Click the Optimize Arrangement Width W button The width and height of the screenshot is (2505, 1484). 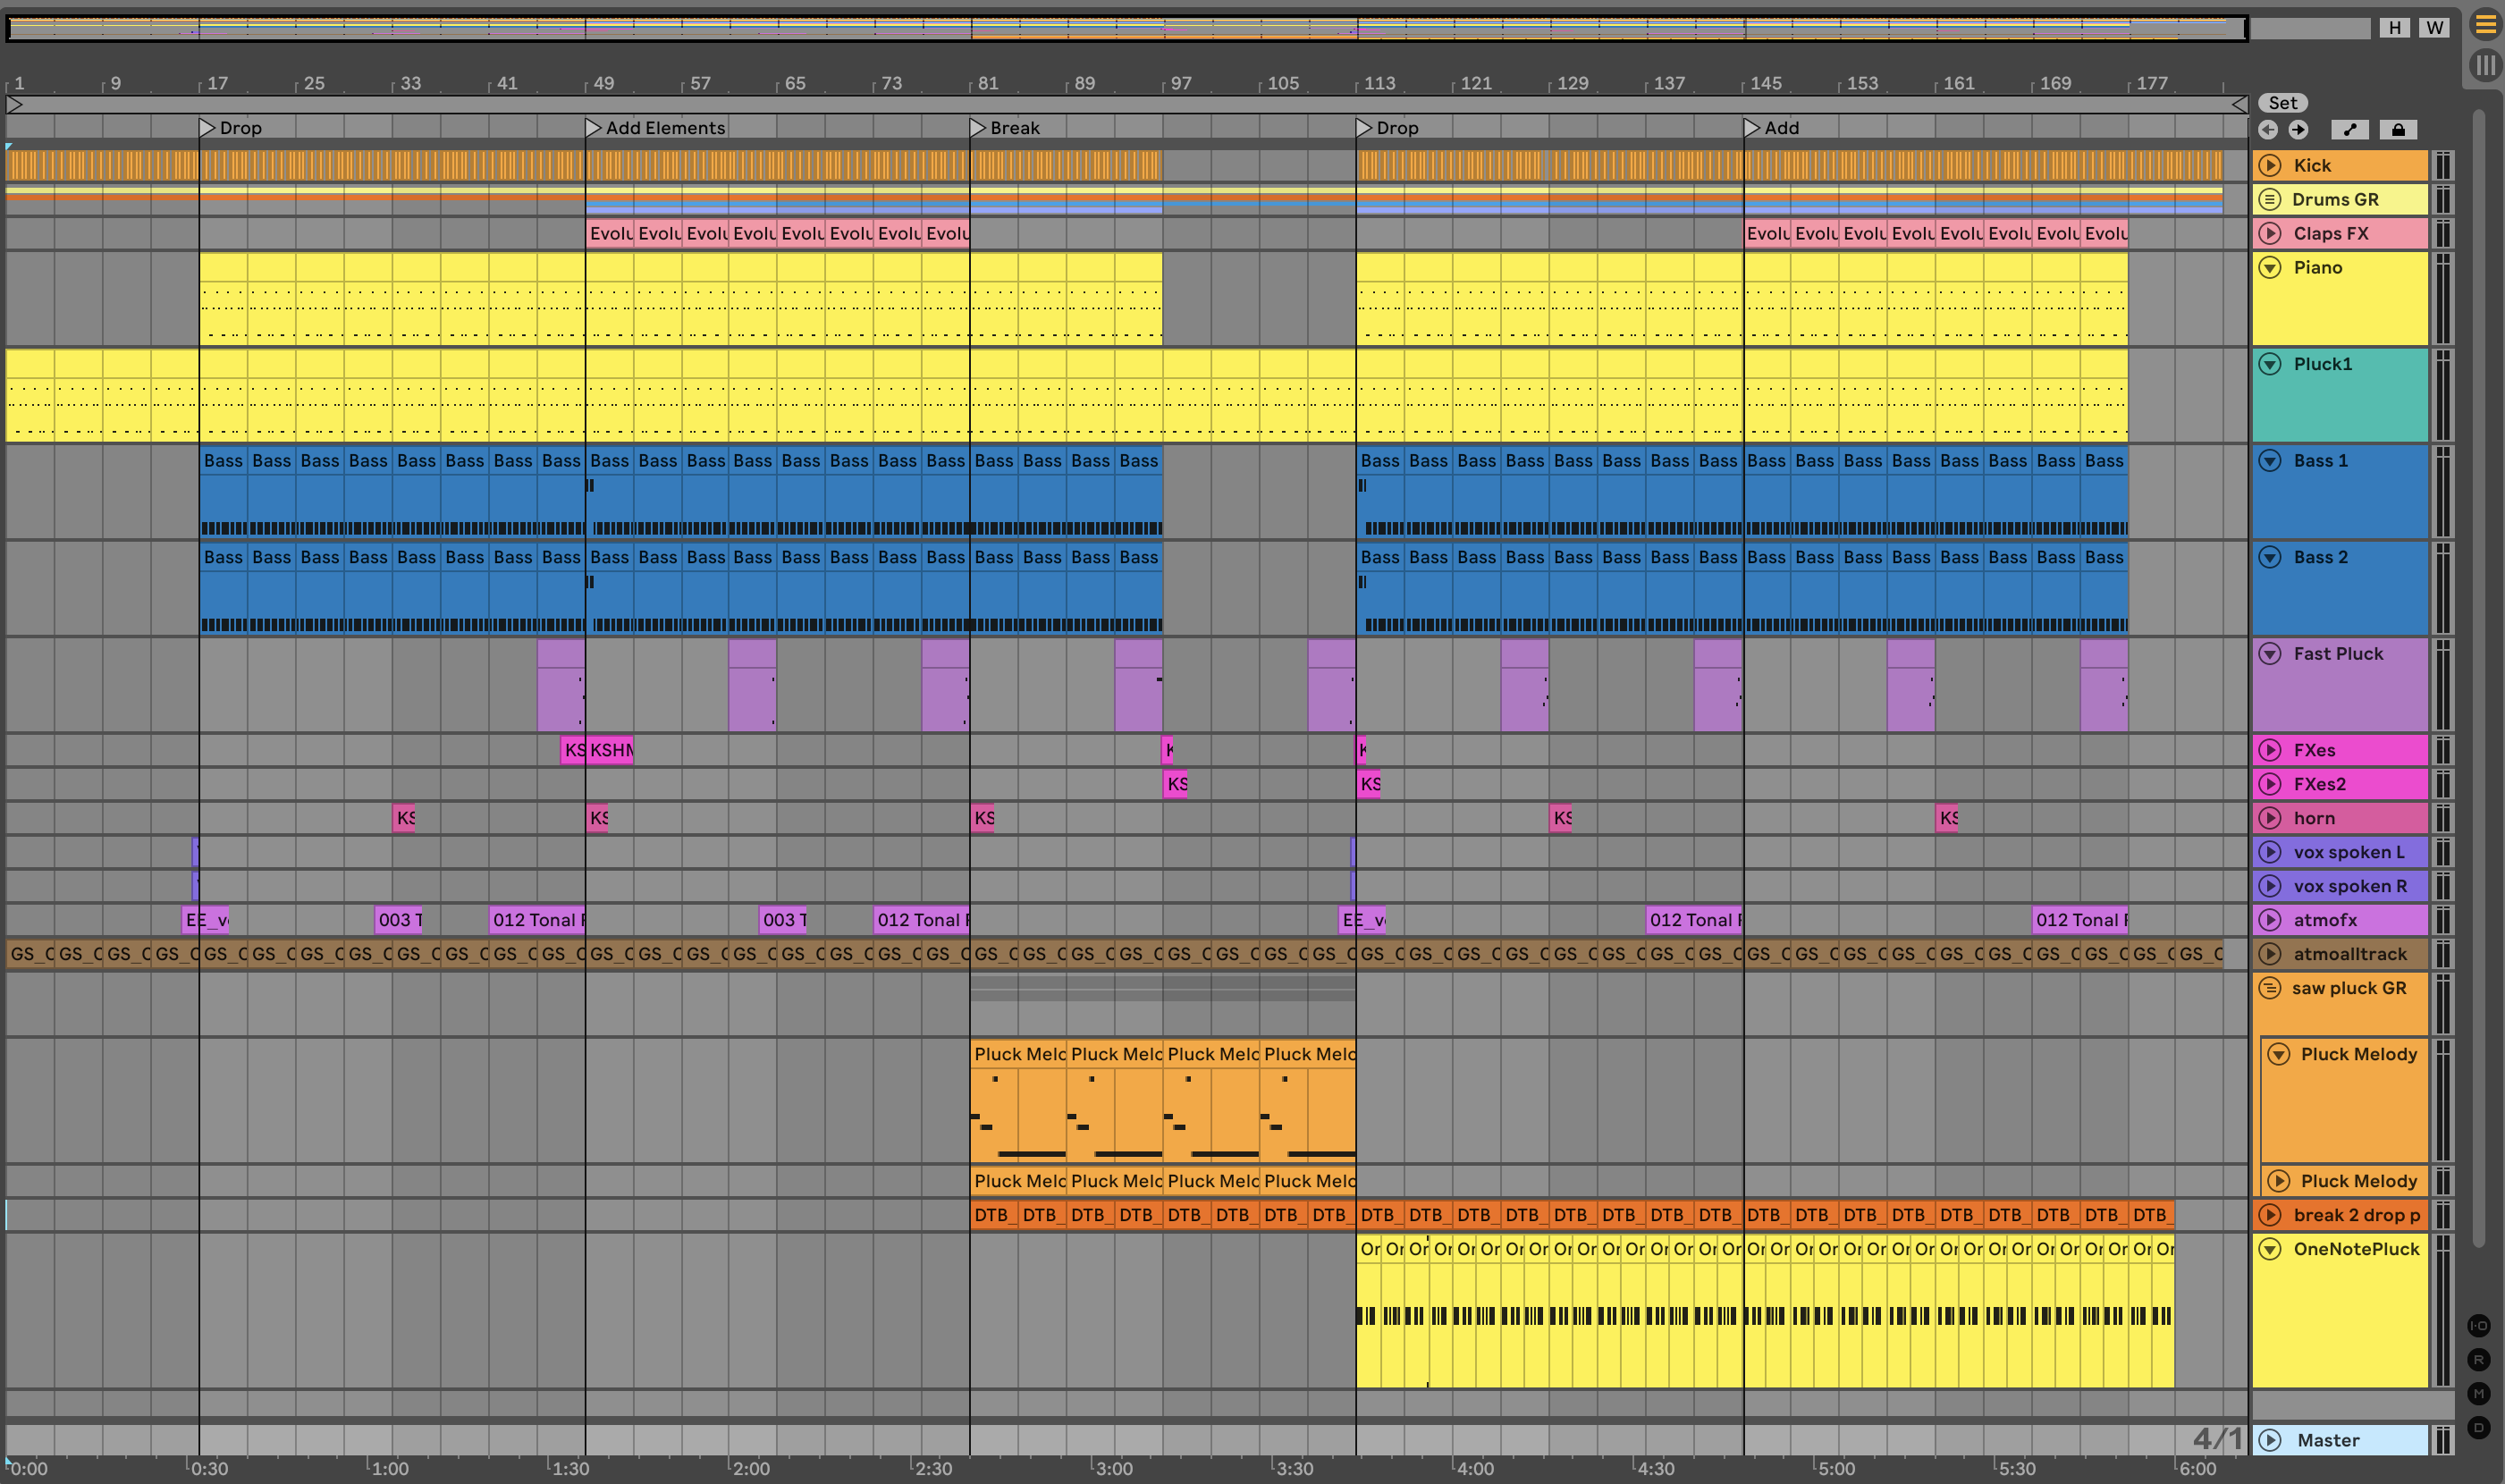(2435, 27)
